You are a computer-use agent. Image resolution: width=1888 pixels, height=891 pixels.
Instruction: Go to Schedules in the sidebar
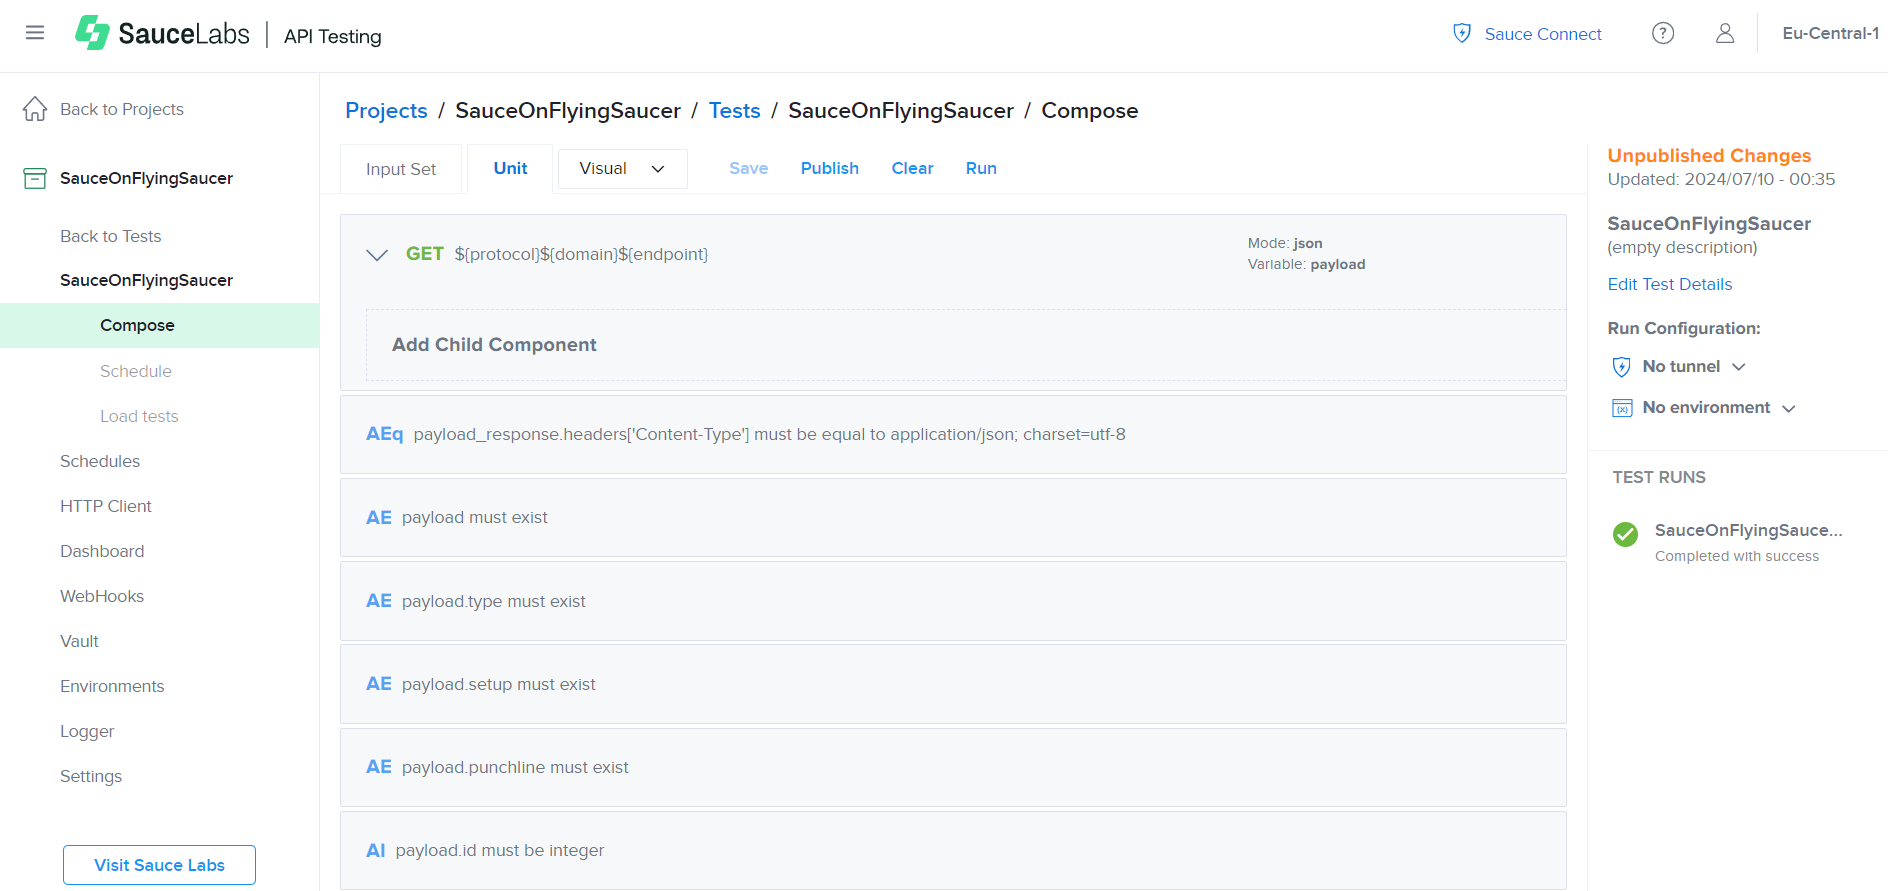pyautogui.click(x=100, y=461)
